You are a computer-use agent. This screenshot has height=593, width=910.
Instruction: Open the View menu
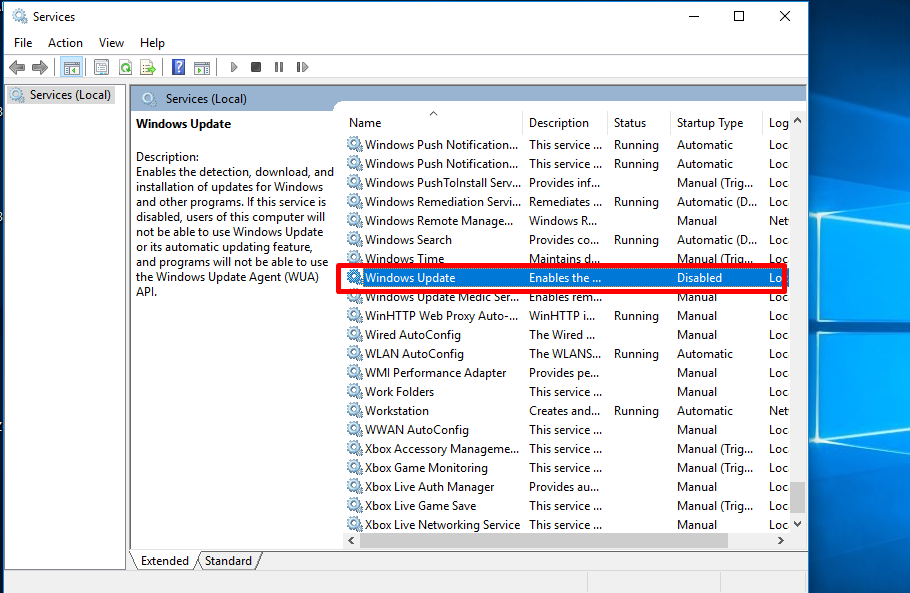pyautogui.click(x=111, y=43)
